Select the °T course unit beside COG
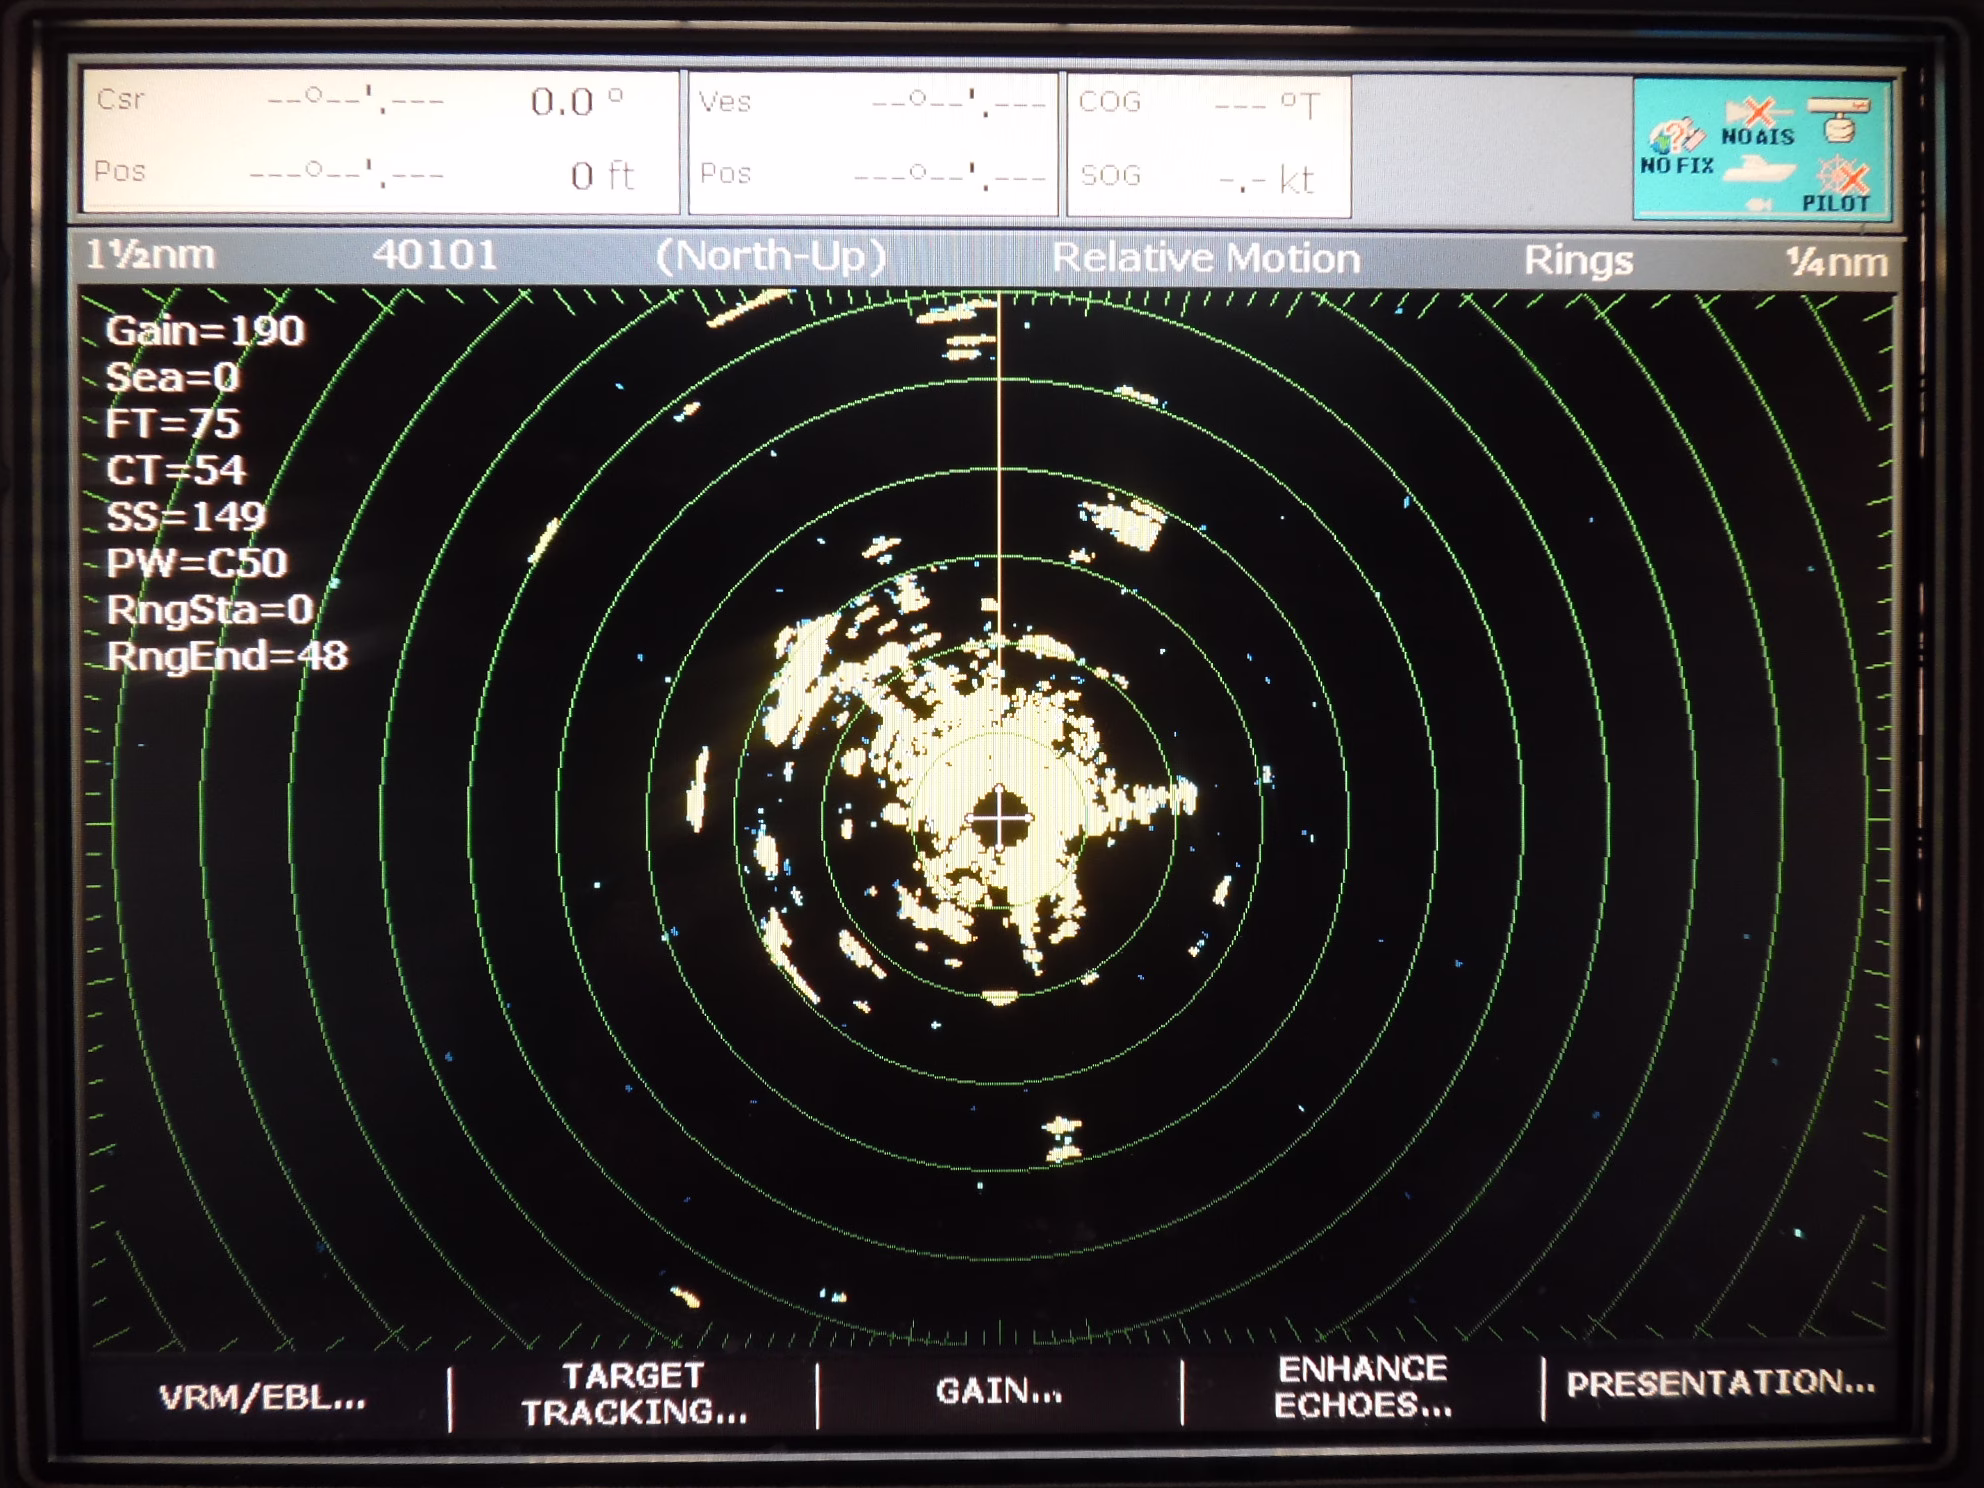The width and height of the screenshot is (1984, 1488). pyautogui.click(x=1301, y=105)
